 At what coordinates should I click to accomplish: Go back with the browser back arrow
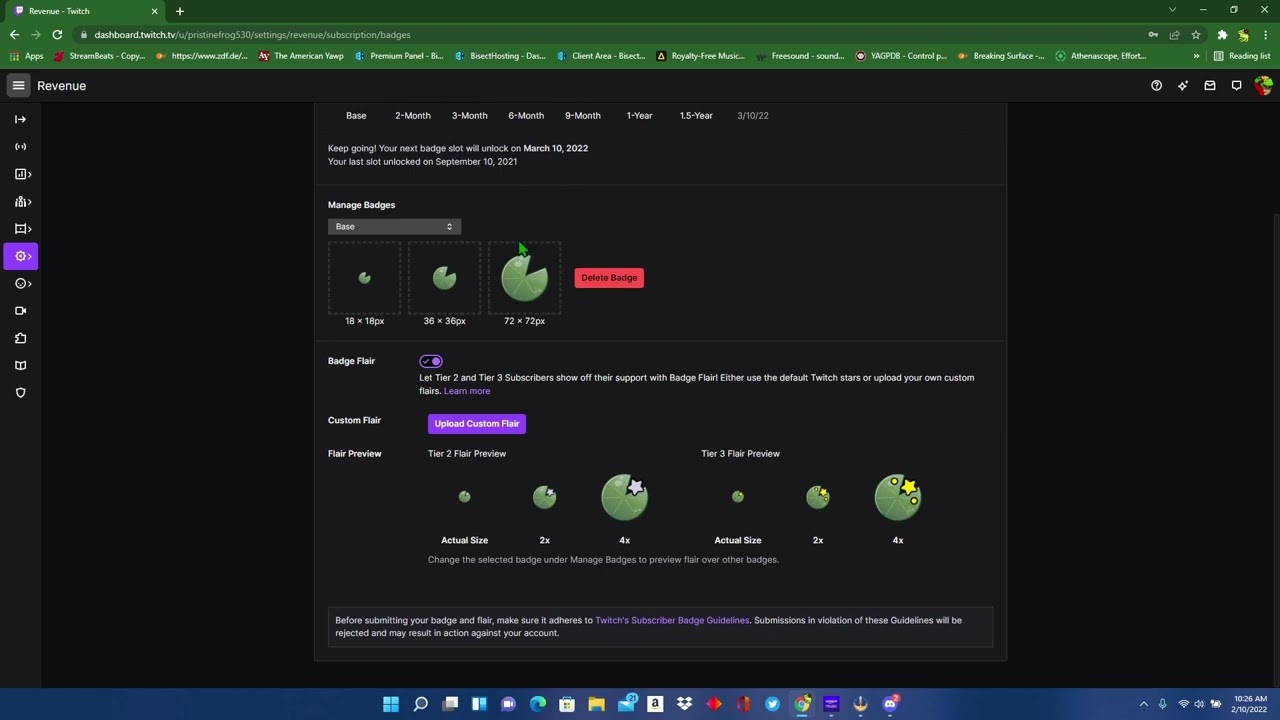[x=14, y=34]
